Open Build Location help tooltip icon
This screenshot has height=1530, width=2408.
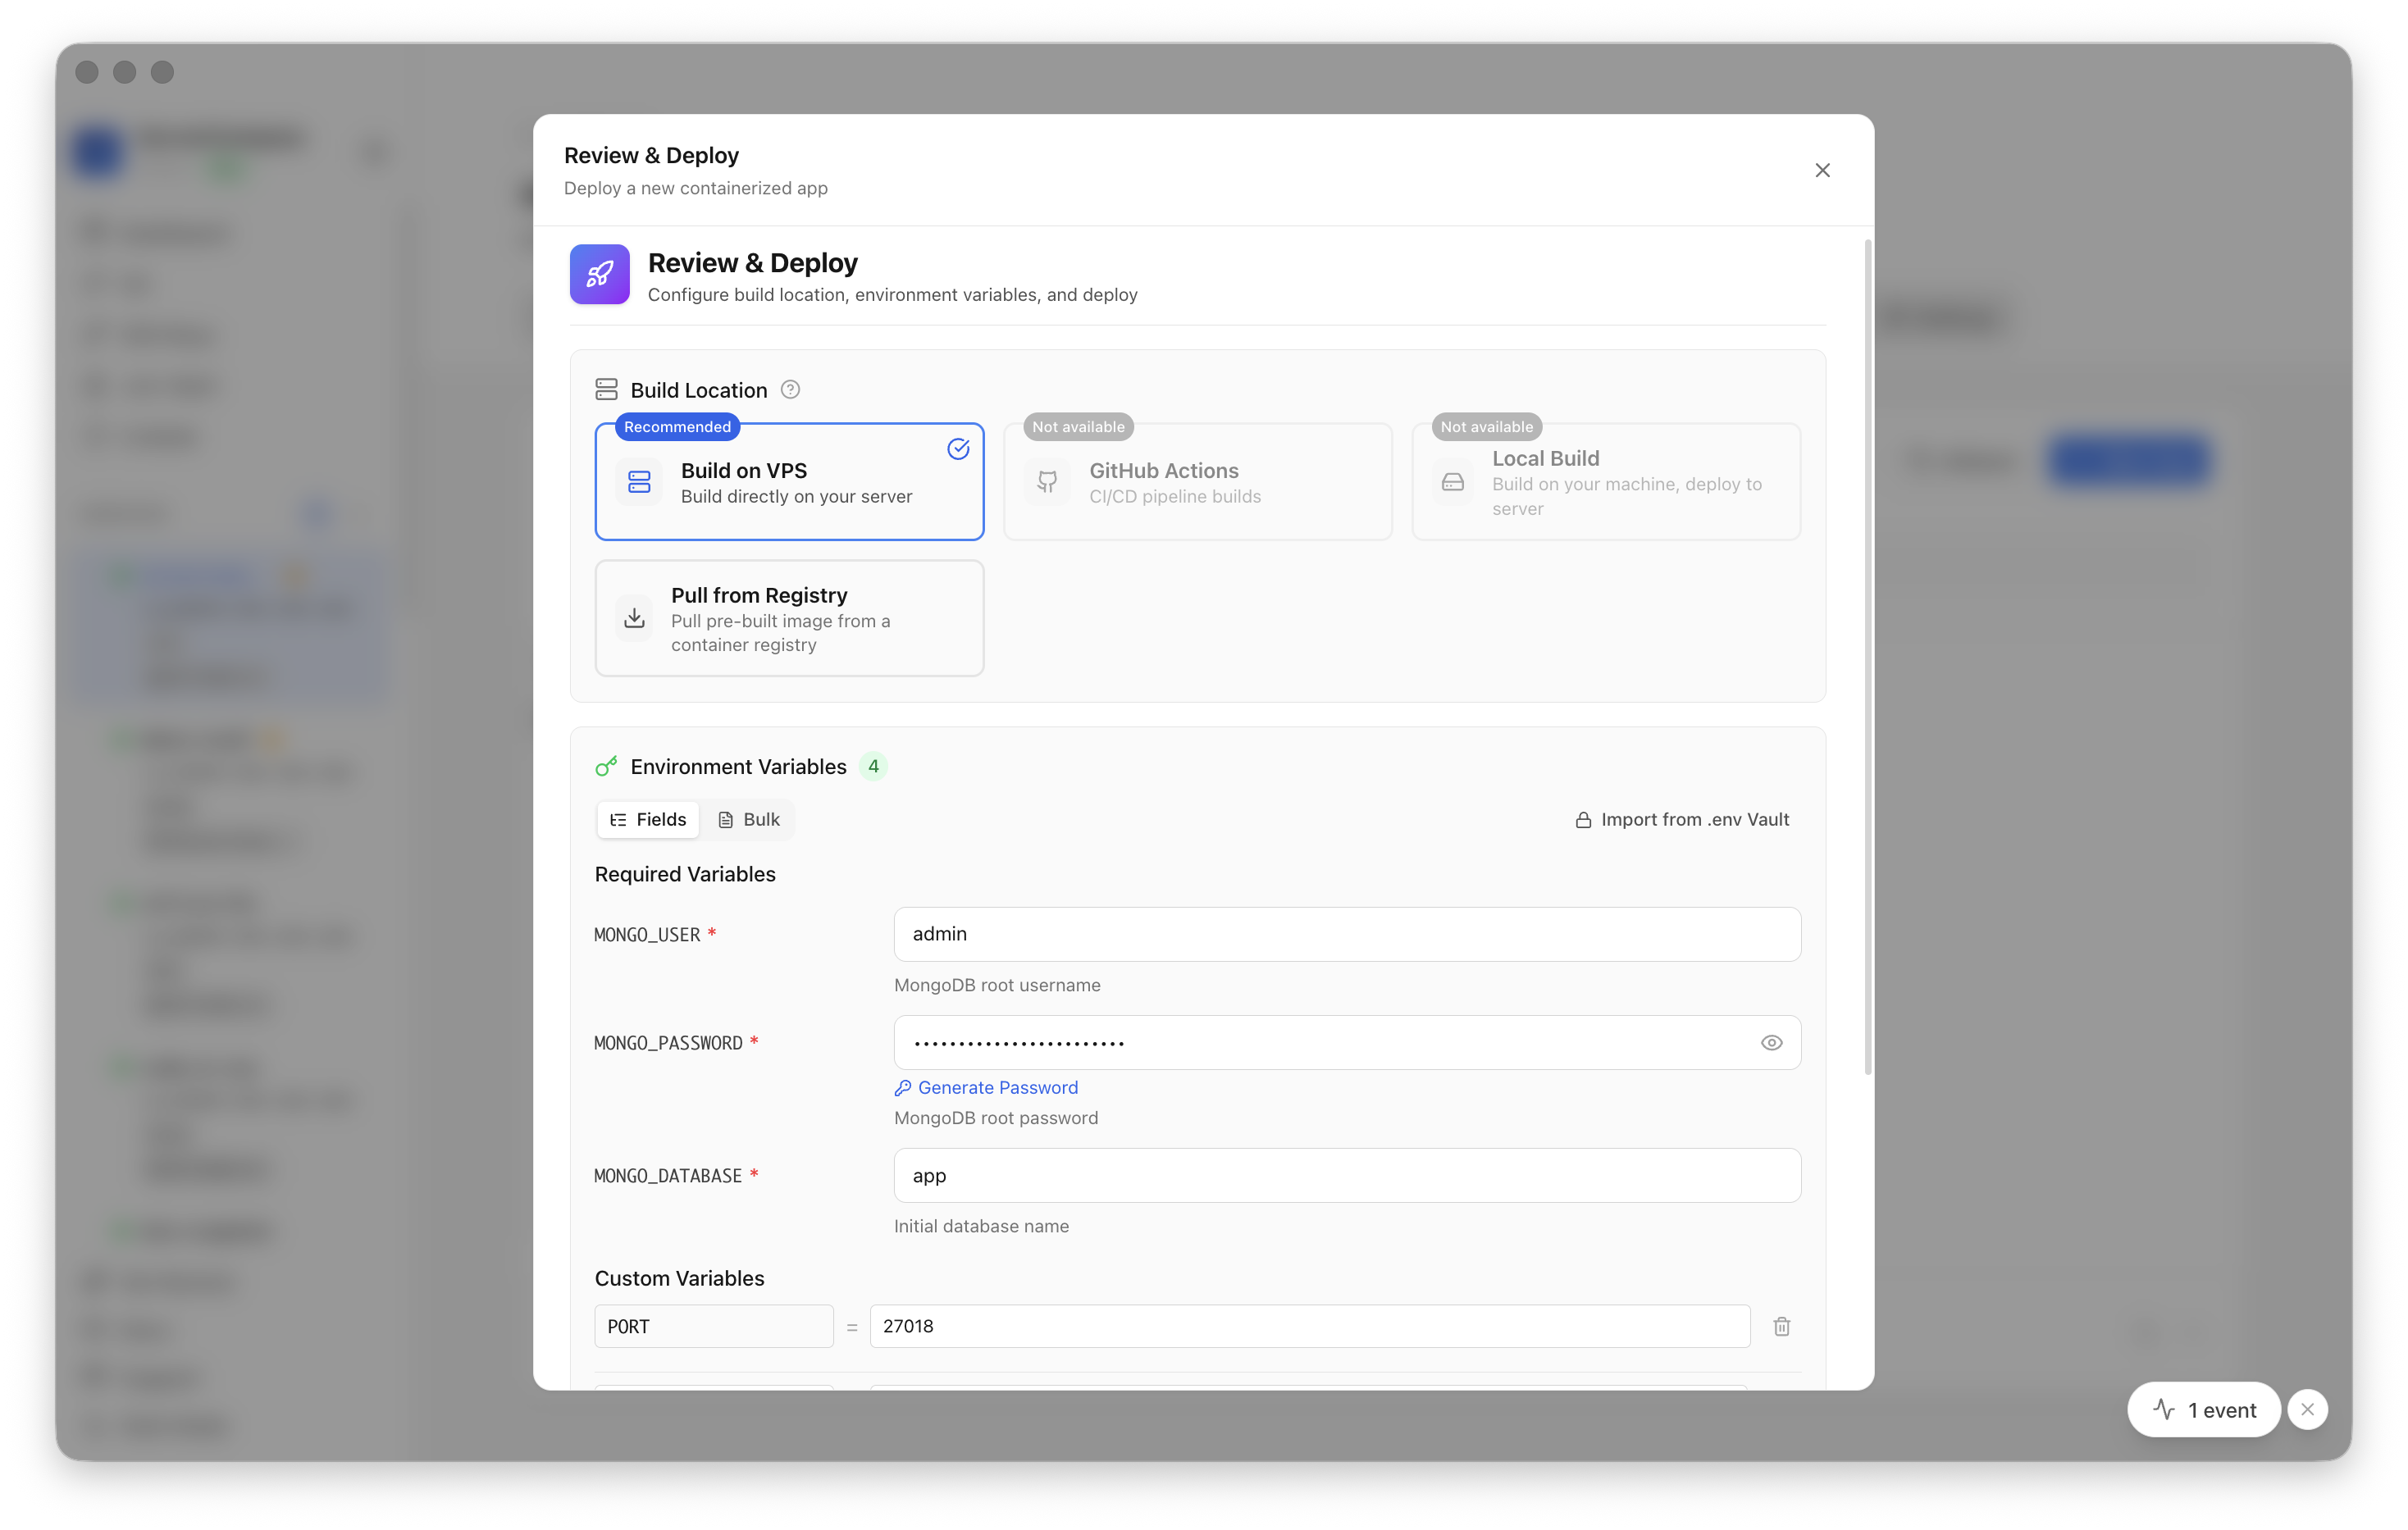[790, 390]
